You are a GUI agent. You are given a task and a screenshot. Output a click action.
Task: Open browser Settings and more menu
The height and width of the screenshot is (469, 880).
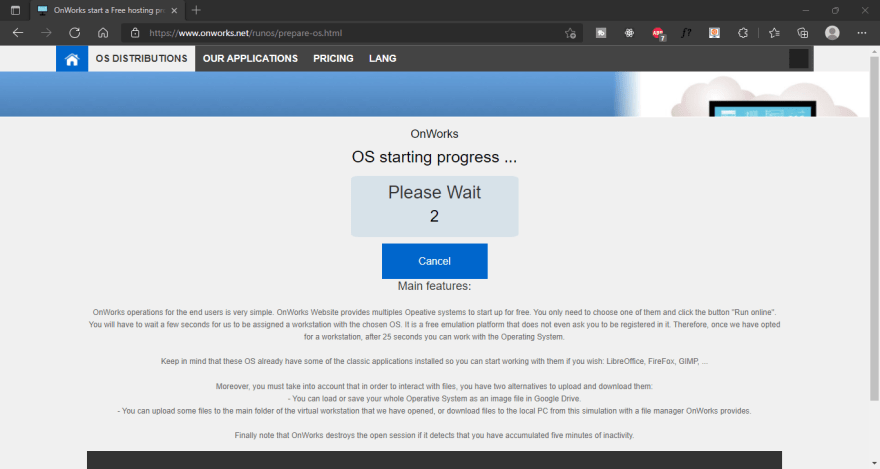click(861, 33)
